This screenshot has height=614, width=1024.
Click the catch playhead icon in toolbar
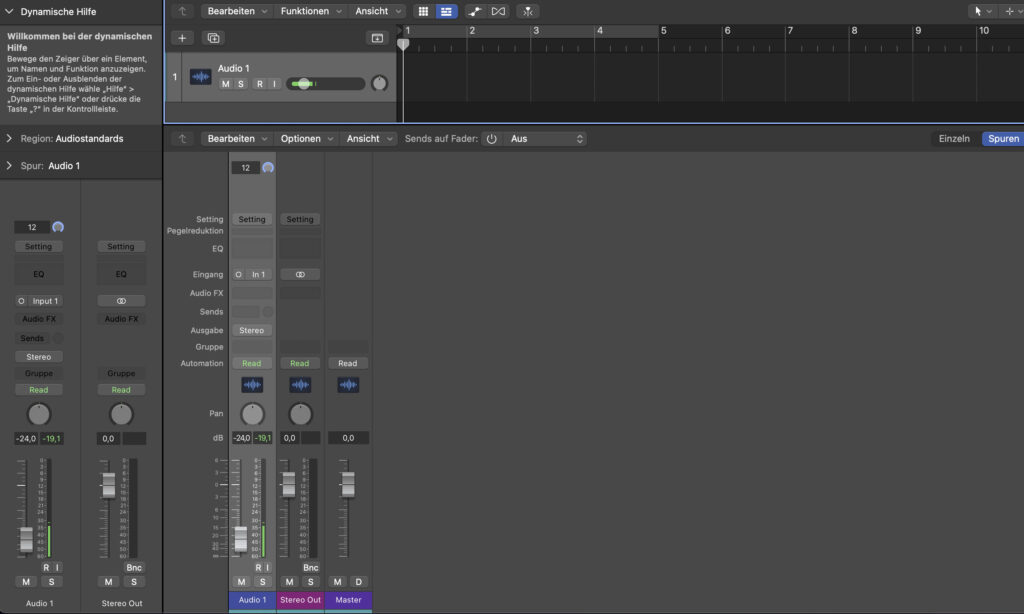[528, 11]
